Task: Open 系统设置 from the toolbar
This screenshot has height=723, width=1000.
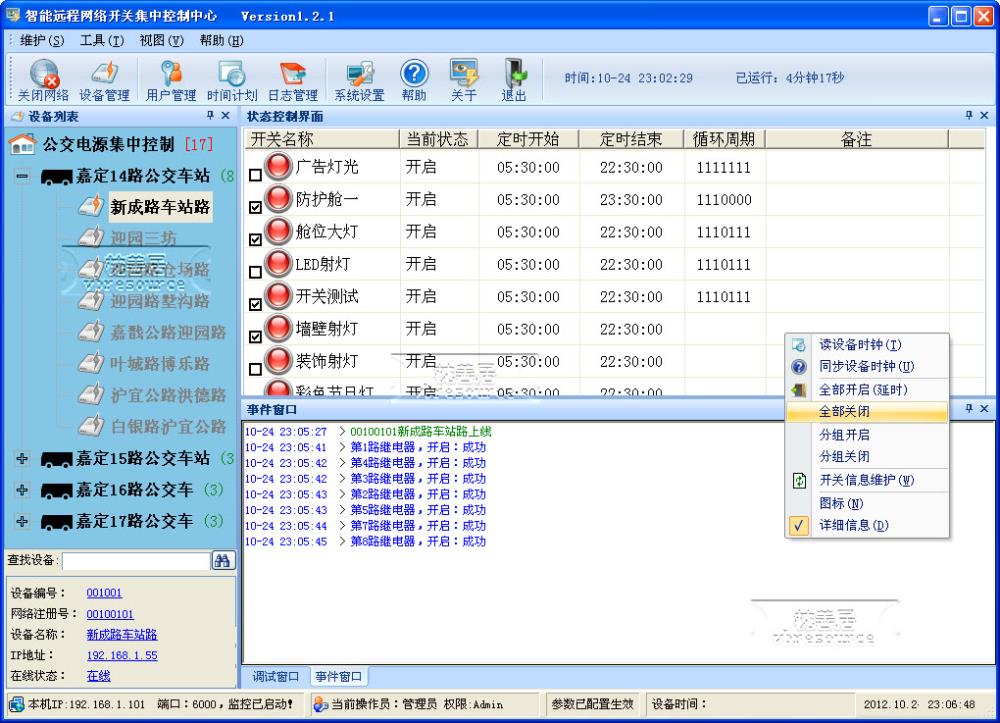Action: pos(359,77)
